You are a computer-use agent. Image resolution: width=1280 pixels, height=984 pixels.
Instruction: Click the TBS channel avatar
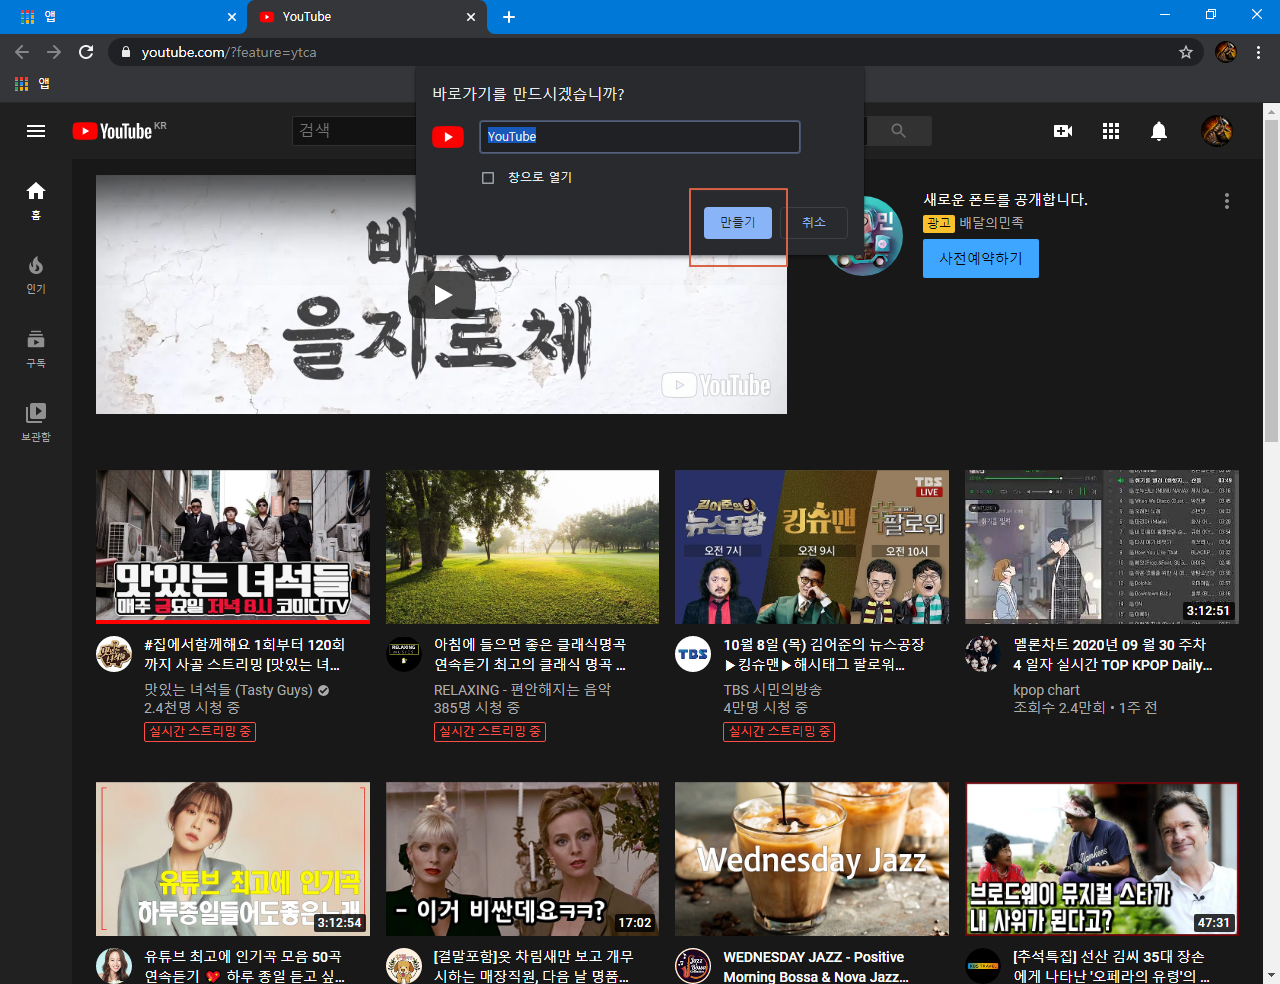click(693, 654)
